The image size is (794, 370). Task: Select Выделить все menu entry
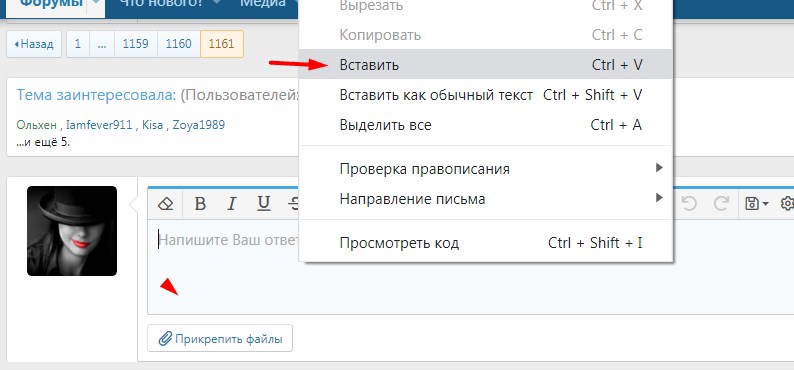pyautogui.click(x=486, y=125)
